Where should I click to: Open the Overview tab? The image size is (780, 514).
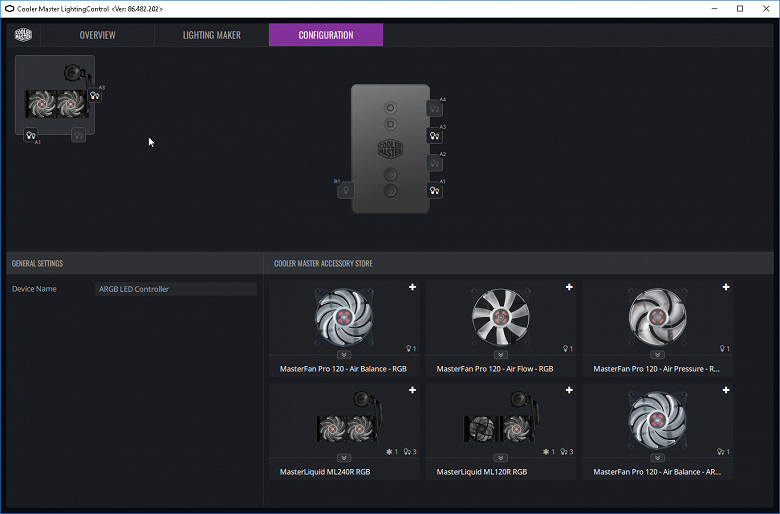98,35
